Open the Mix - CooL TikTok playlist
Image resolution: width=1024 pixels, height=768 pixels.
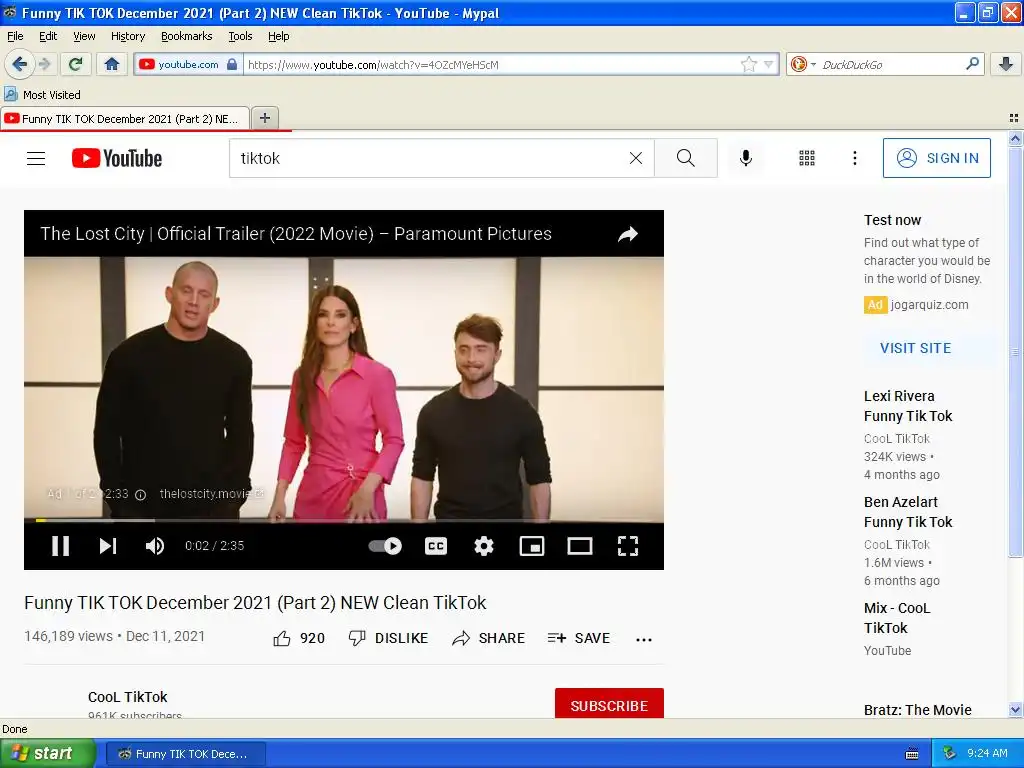(x=897, y=618)
